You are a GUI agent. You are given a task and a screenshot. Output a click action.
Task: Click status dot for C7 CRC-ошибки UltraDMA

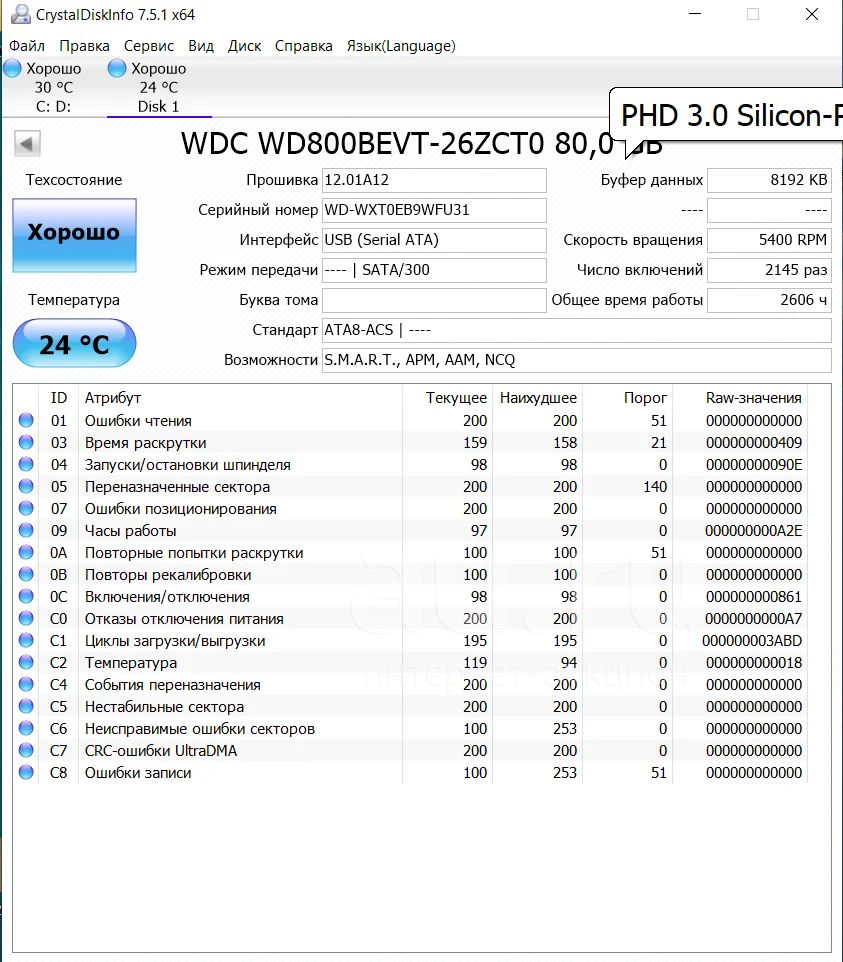click(26, 750)
